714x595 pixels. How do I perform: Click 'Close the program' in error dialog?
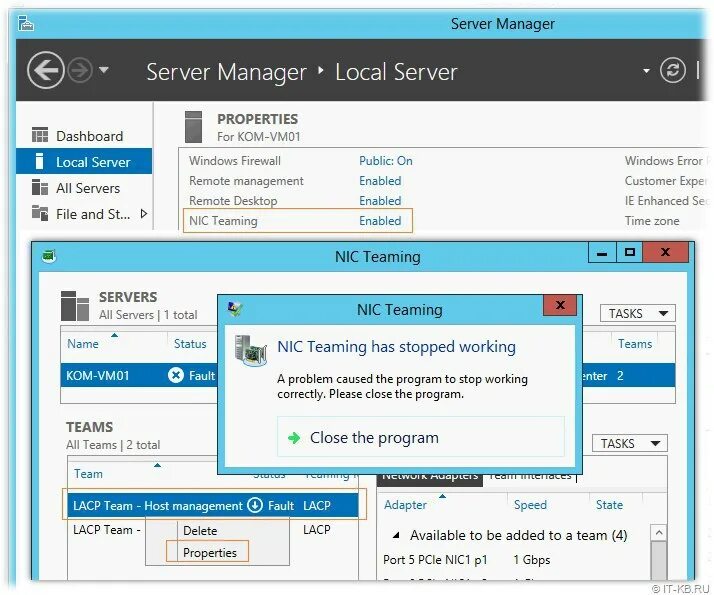pos(421,437)
